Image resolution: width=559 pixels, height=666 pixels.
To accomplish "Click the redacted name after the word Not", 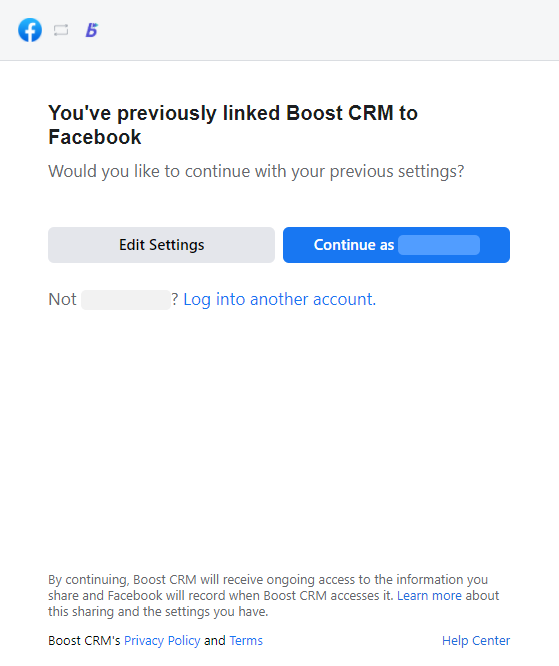I will (126, 300).
